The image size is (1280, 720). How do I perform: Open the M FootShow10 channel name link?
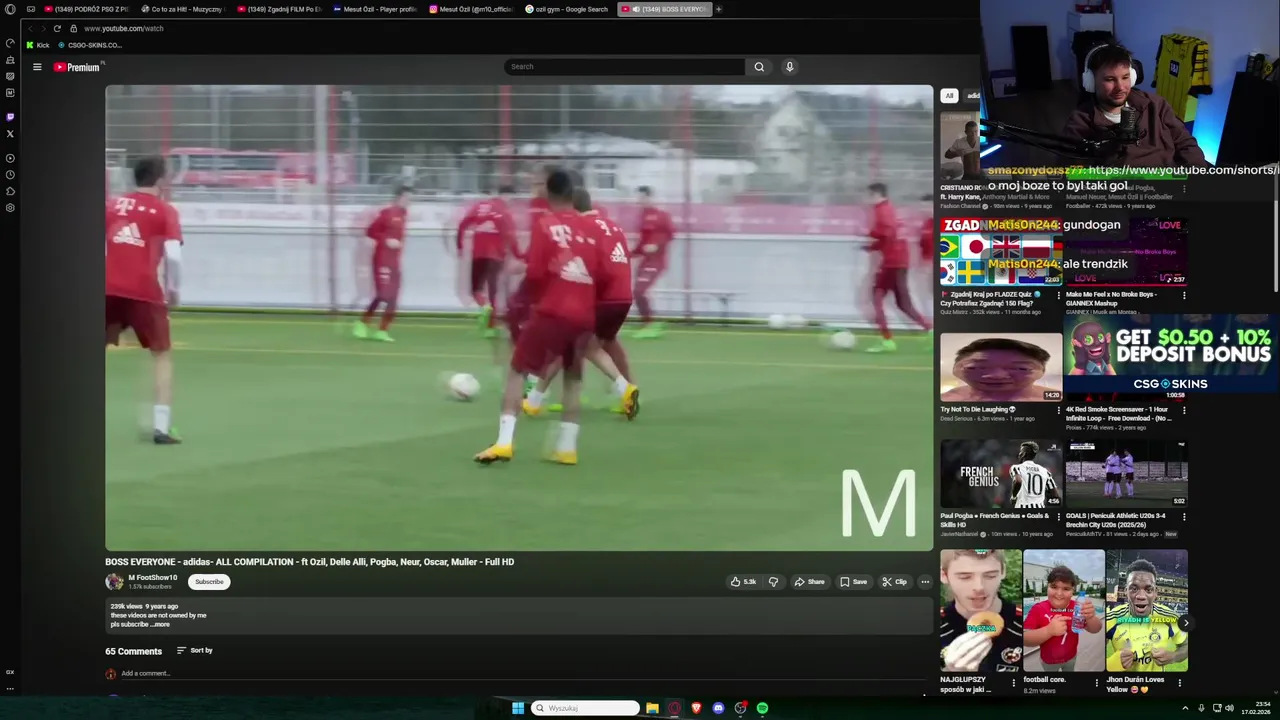coord(152,578)
